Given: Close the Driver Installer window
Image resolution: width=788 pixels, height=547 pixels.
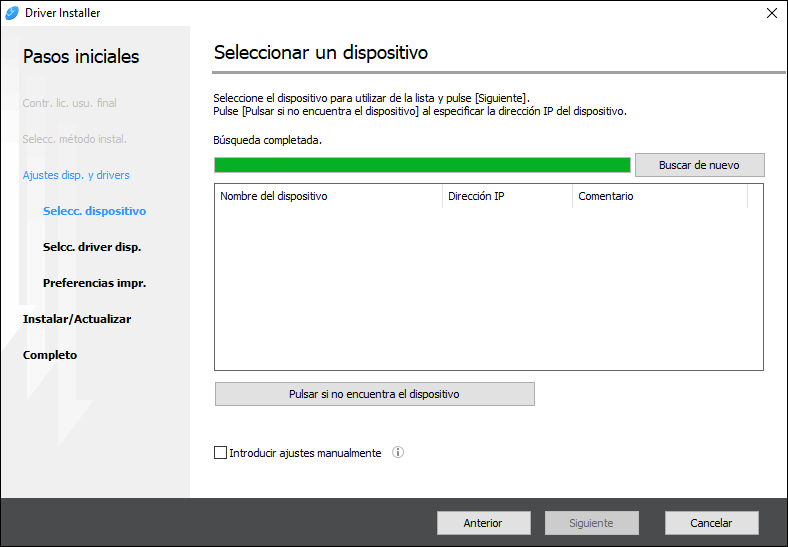Looking at the screenshot, I should pyautogui.click(x=770, y=13).
